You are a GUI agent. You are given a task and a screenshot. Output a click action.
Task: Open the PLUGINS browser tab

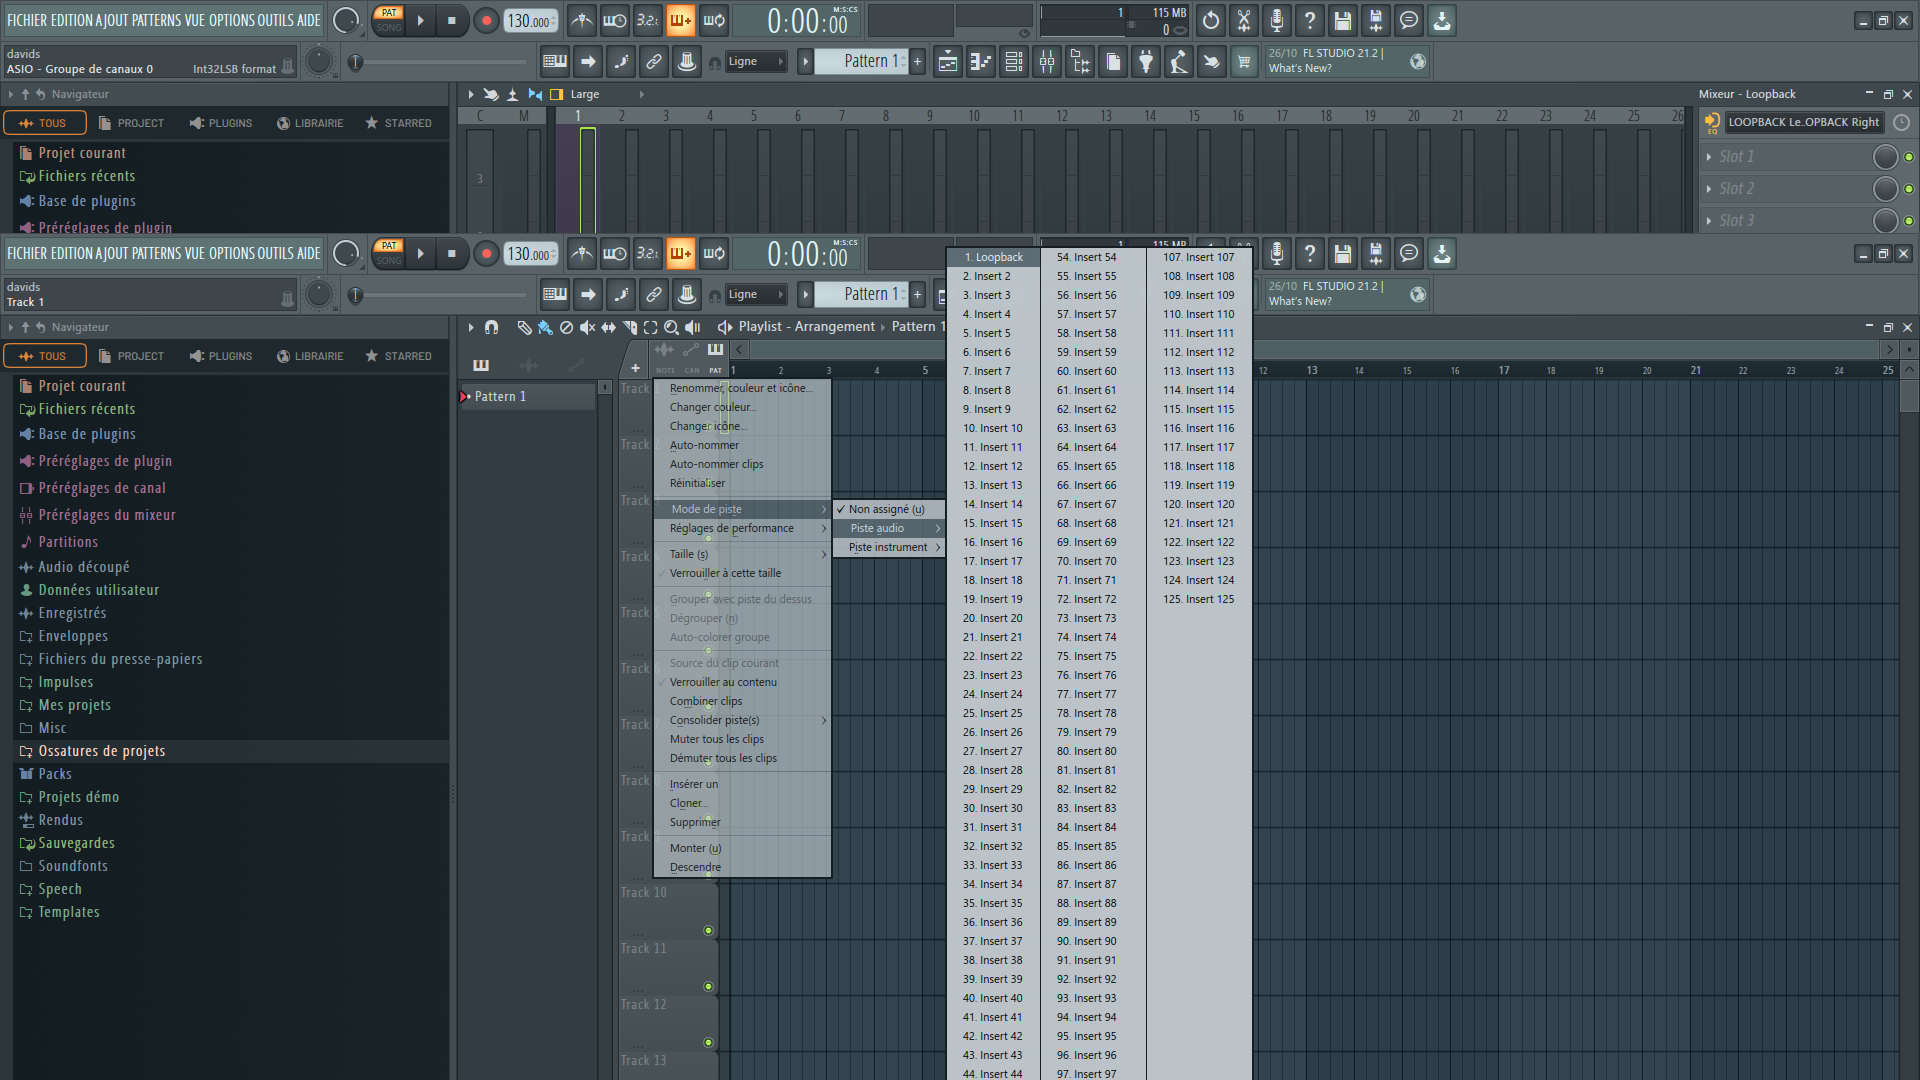[x=221, y=356]
